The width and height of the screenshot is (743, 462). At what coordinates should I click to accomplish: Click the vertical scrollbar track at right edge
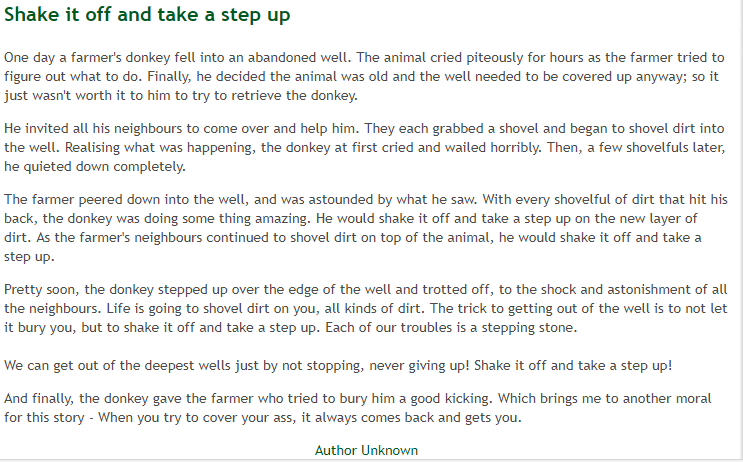[741, 231]
